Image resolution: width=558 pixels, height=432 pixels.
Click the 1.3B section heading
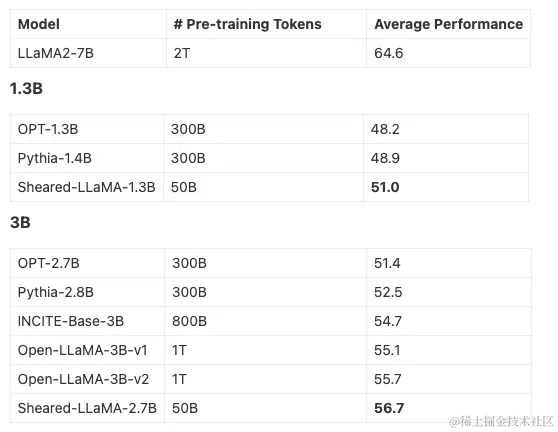26,88
